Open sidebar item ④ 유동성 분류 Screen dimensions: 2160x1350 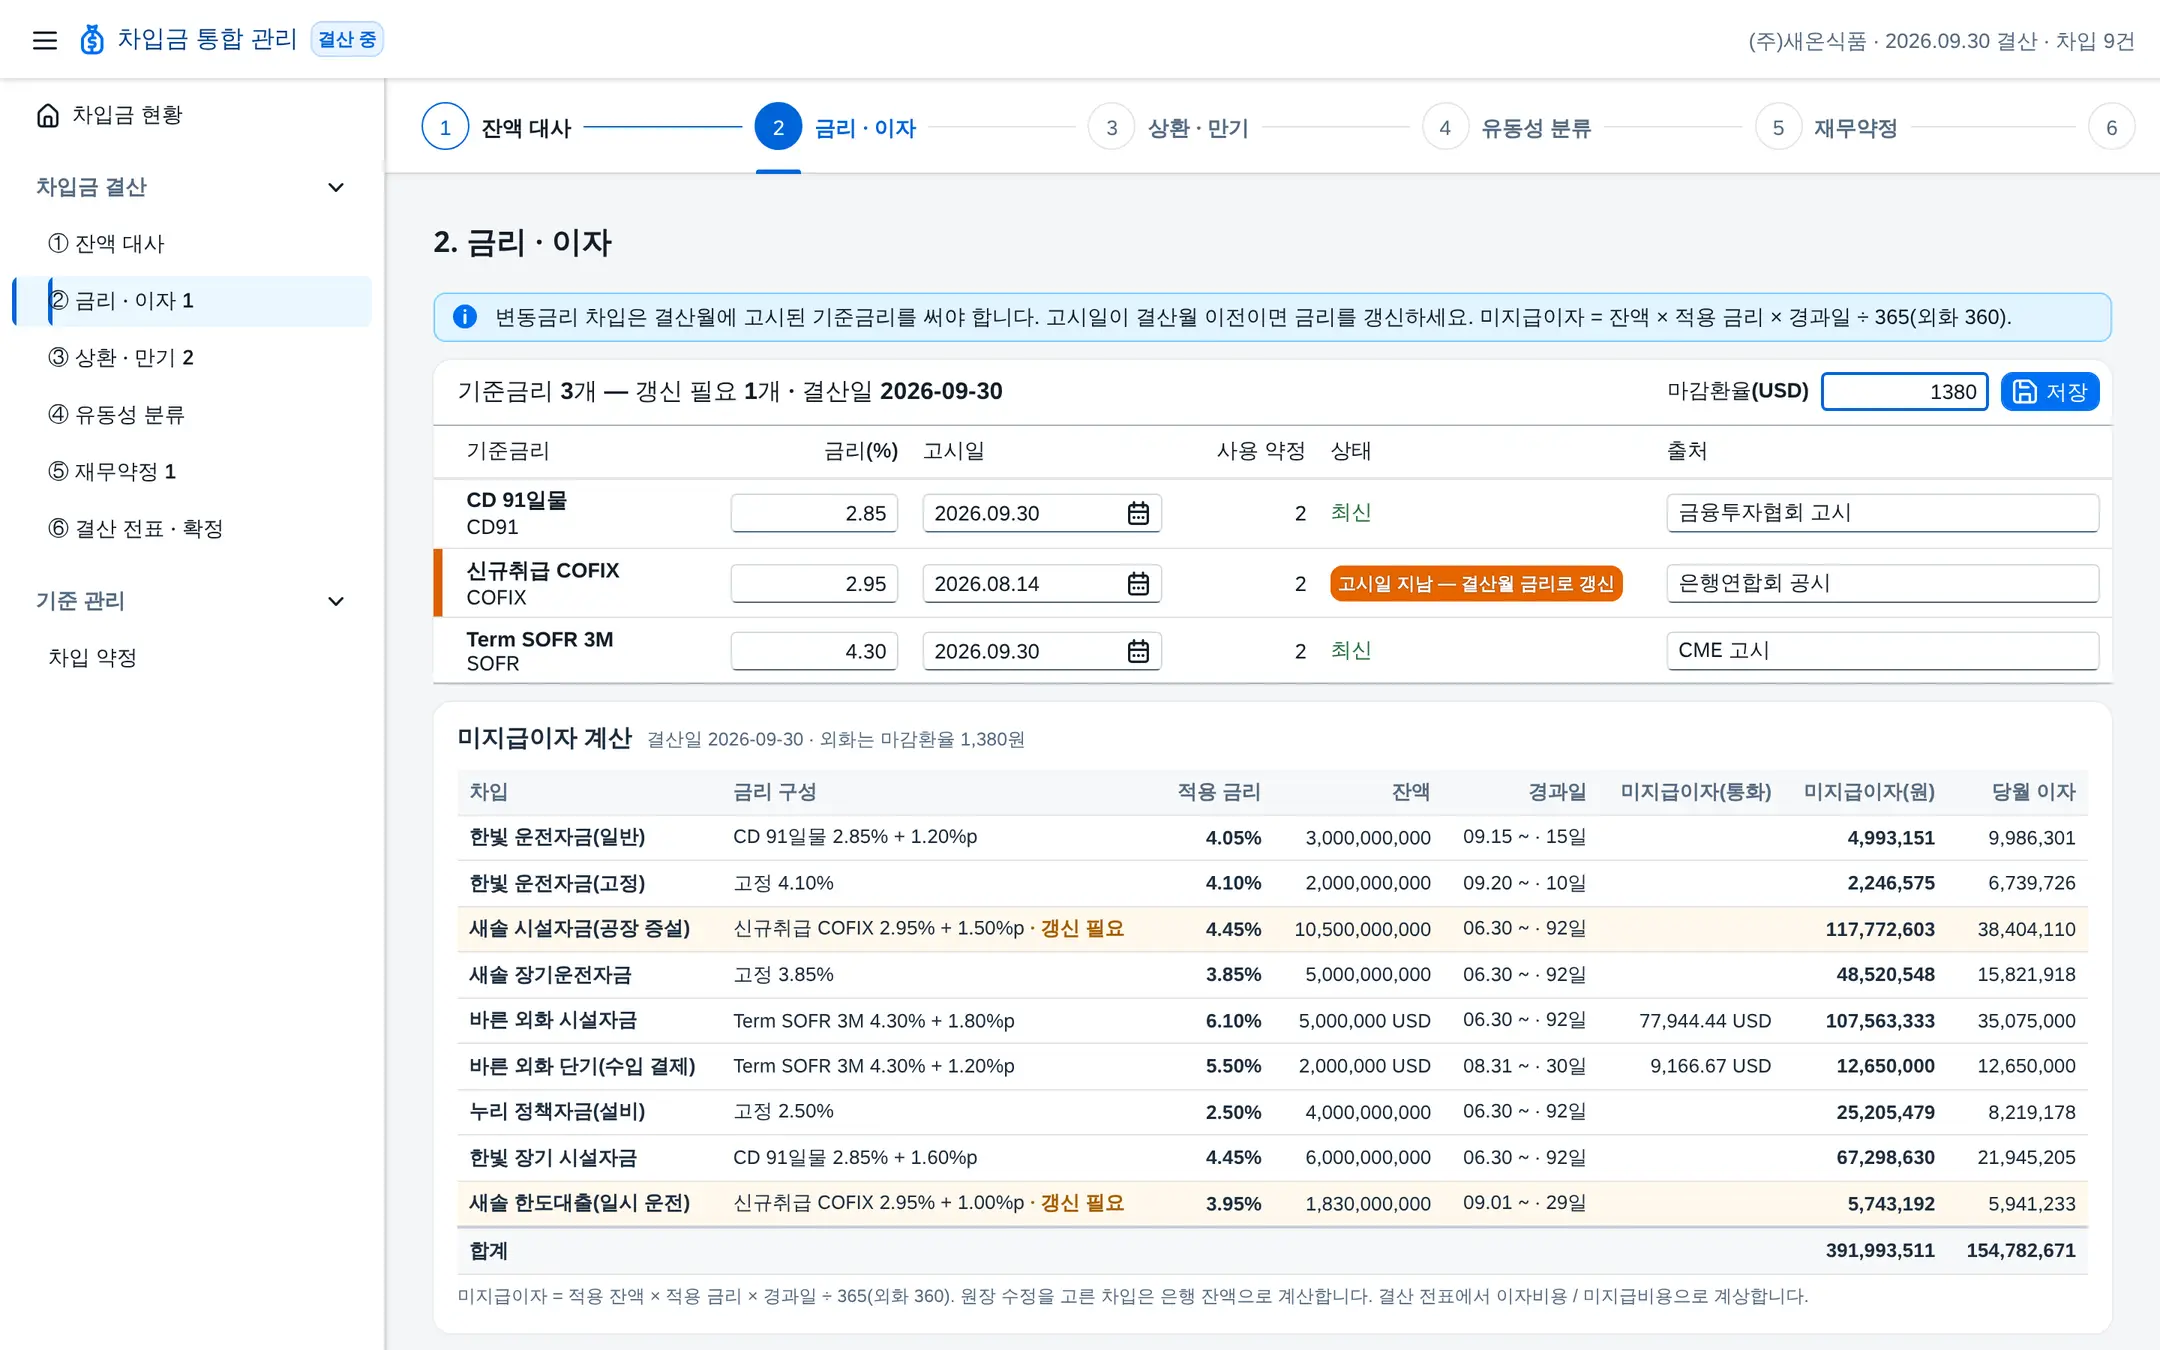pos(190,415)
